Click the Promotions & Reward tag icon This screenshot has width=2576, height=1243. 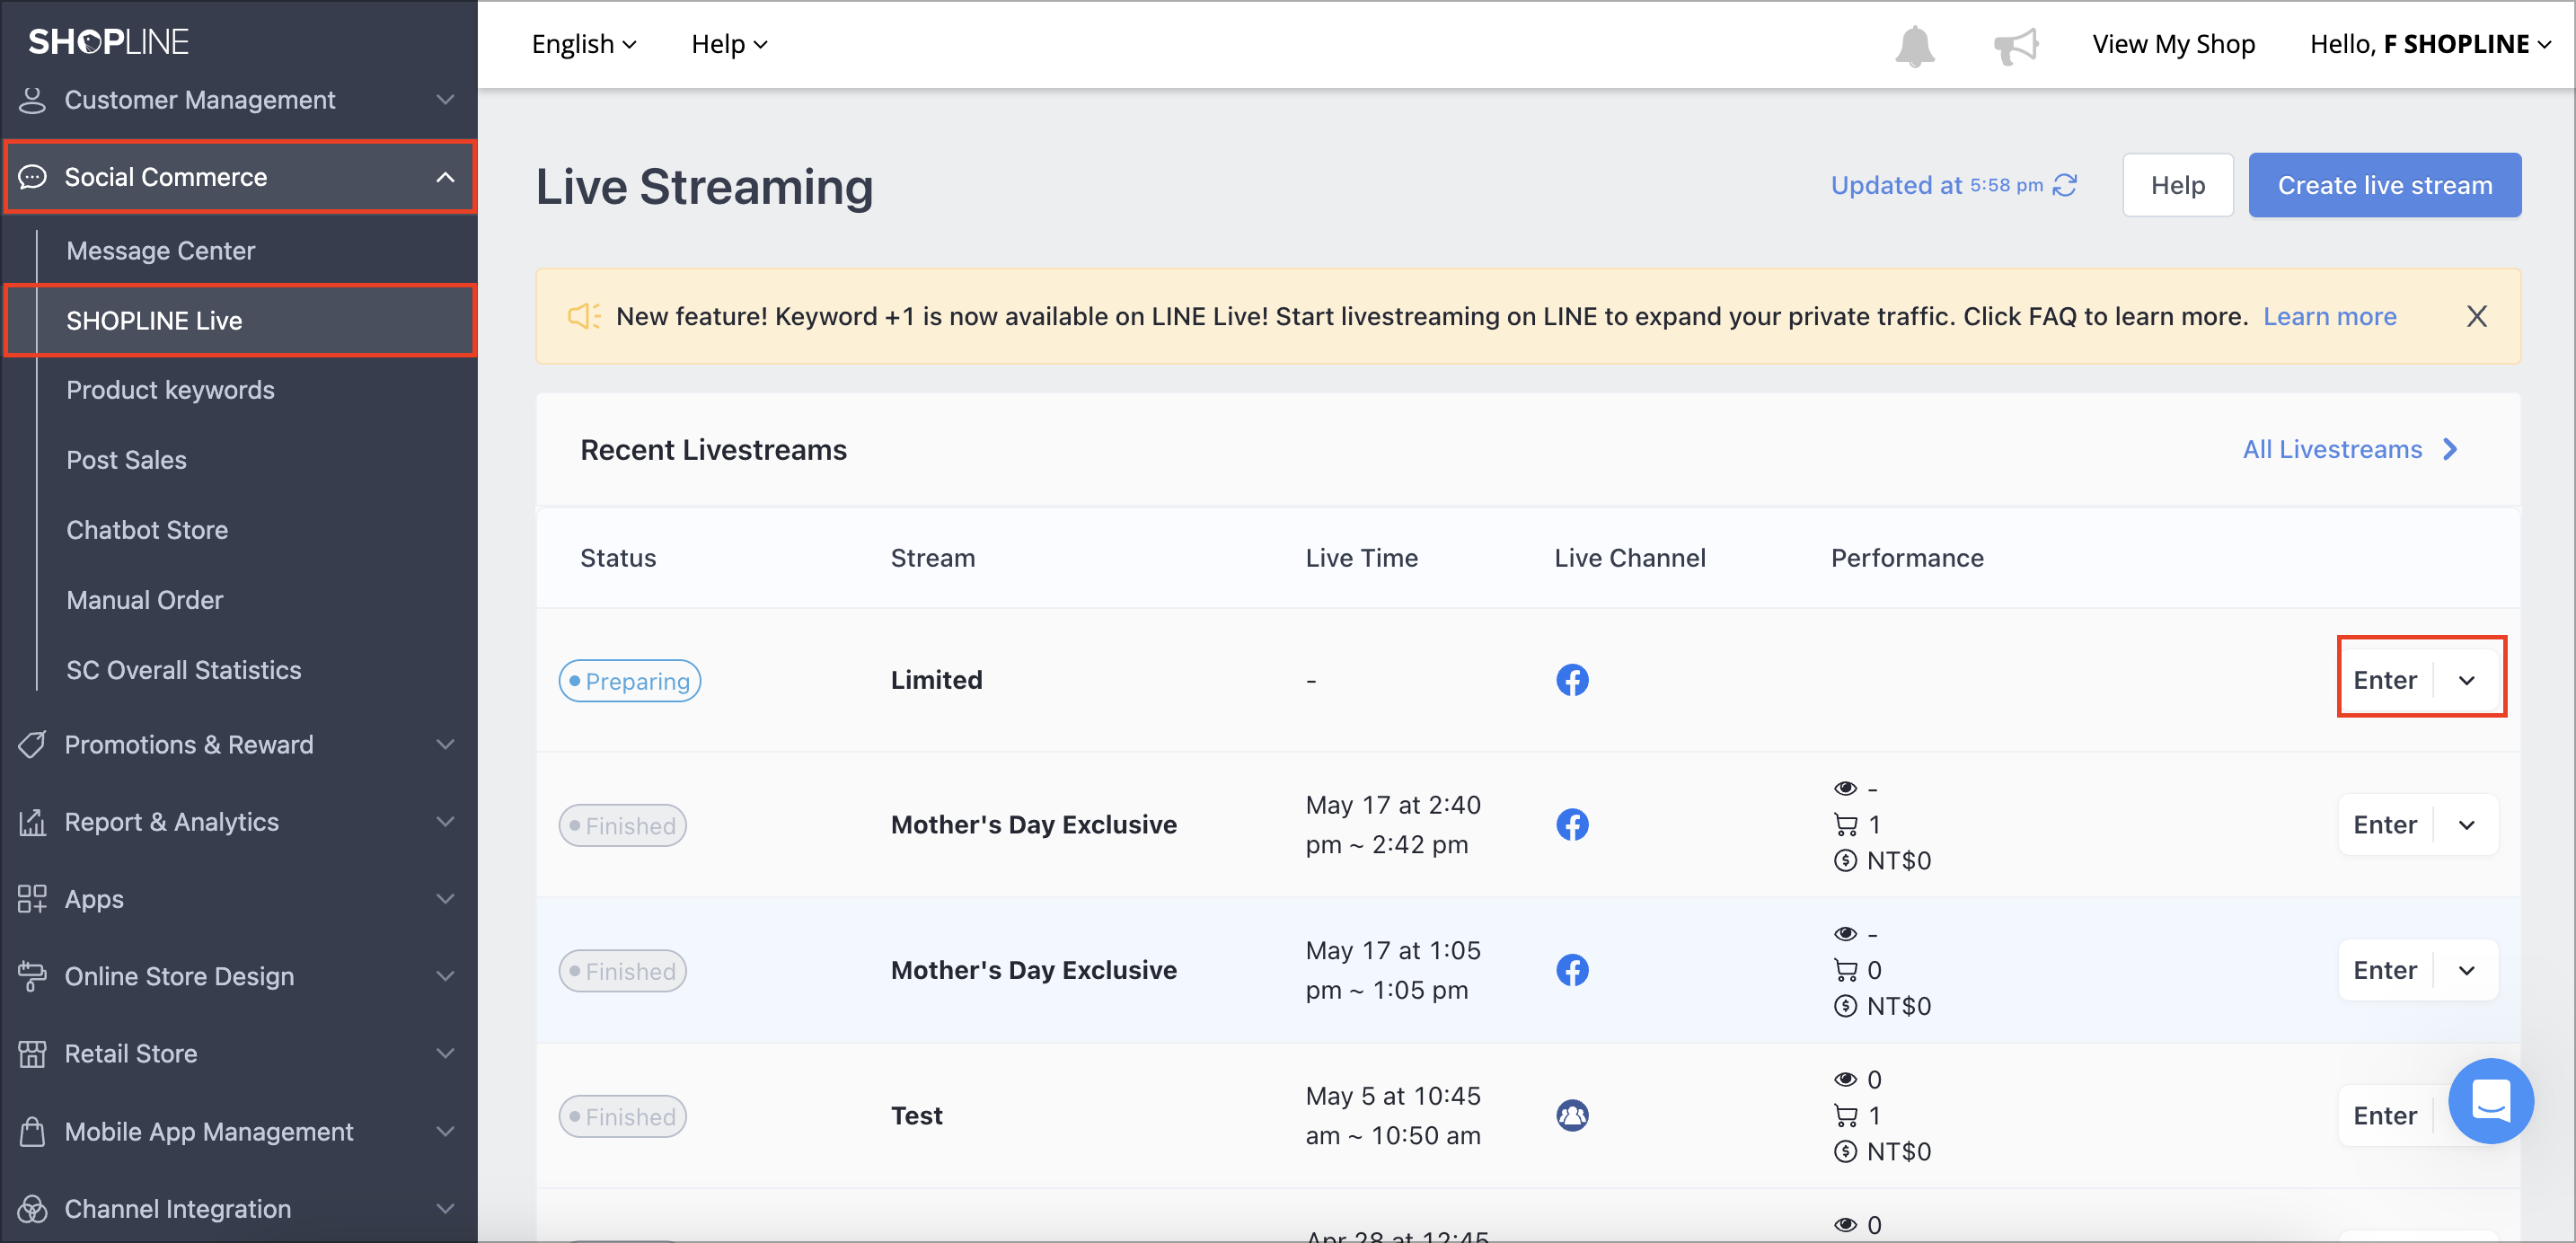(x=32, y=745)
